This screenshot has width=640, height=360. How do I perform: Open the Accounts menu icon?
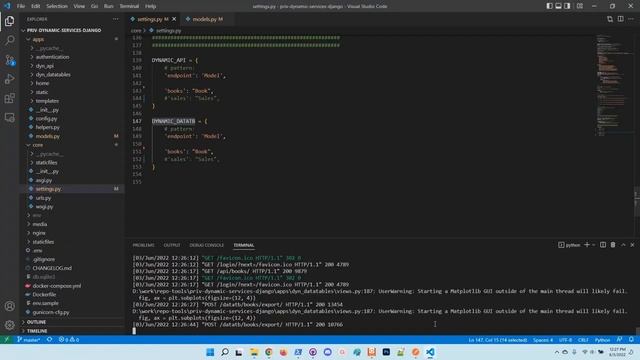coord(9,306)
